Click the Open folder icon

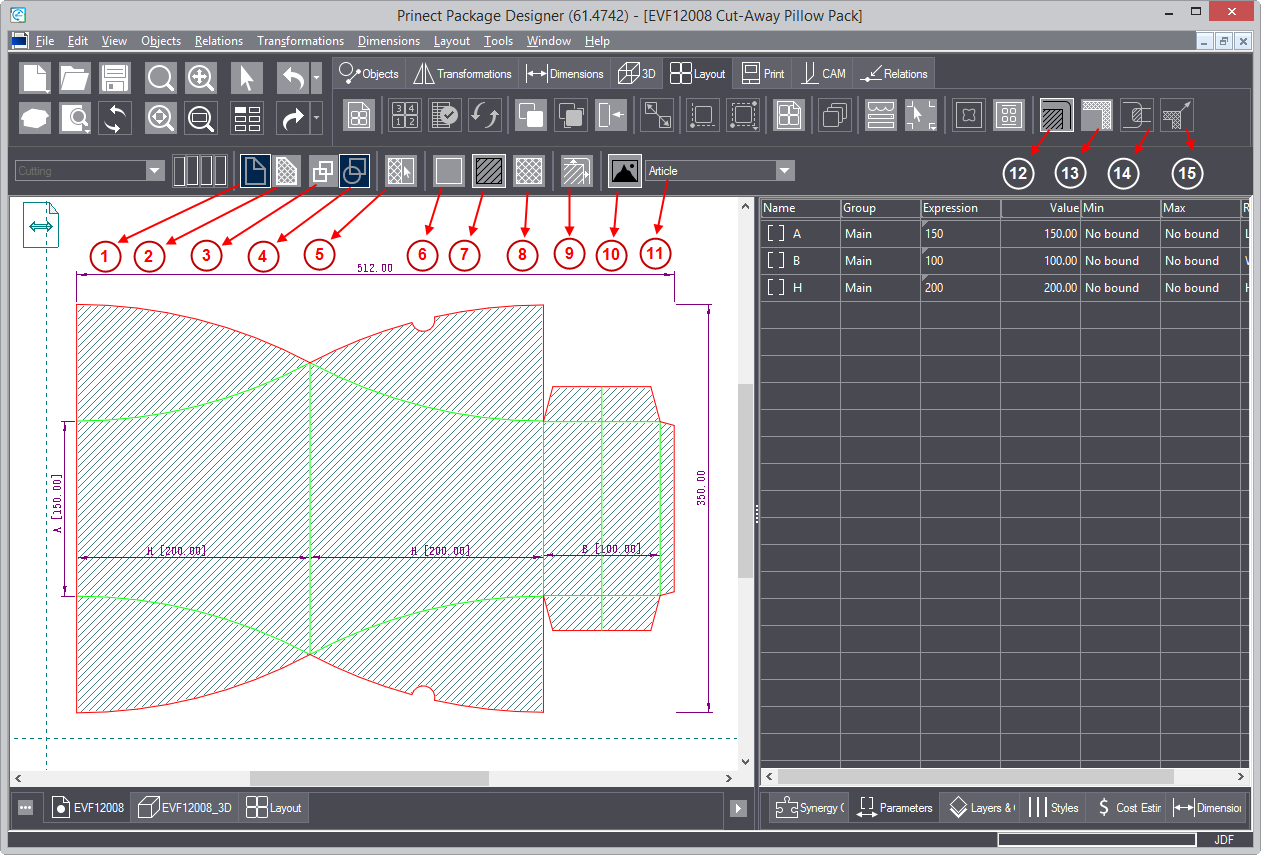(x=75, y=78)
